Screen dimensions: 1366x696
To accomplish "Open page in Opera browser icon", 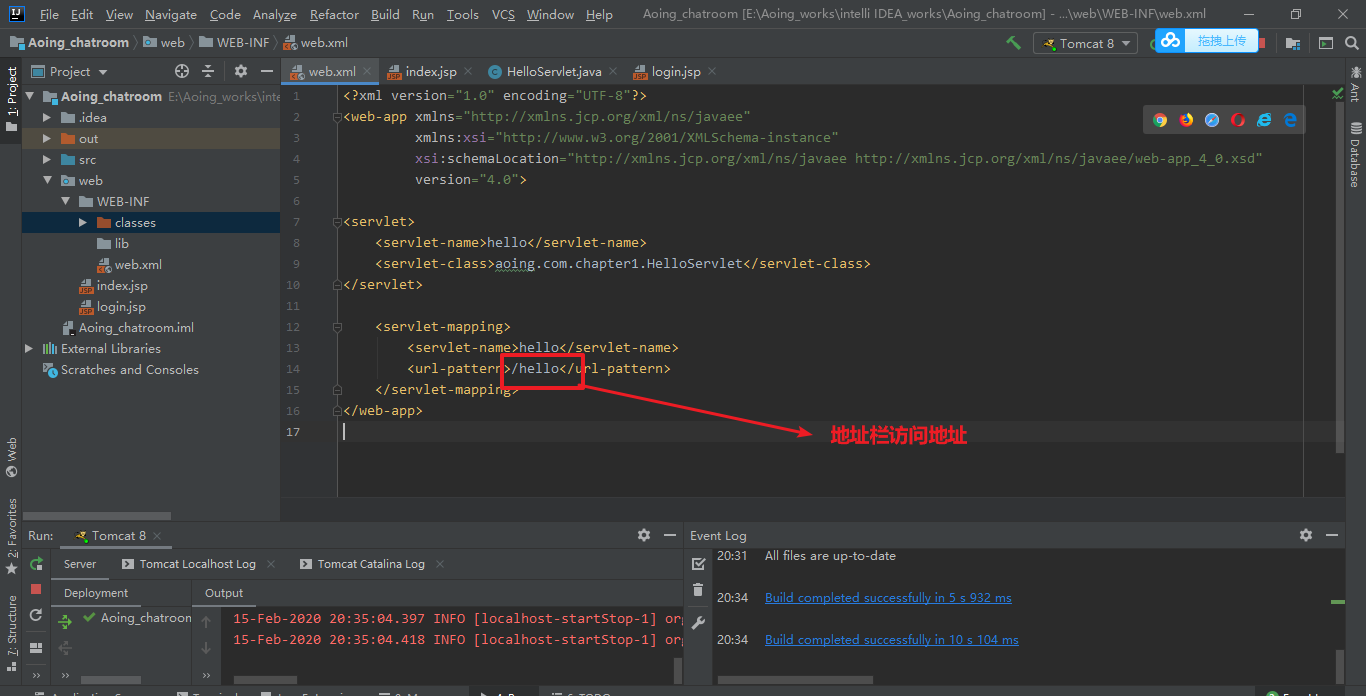I will coord(1238,120).
